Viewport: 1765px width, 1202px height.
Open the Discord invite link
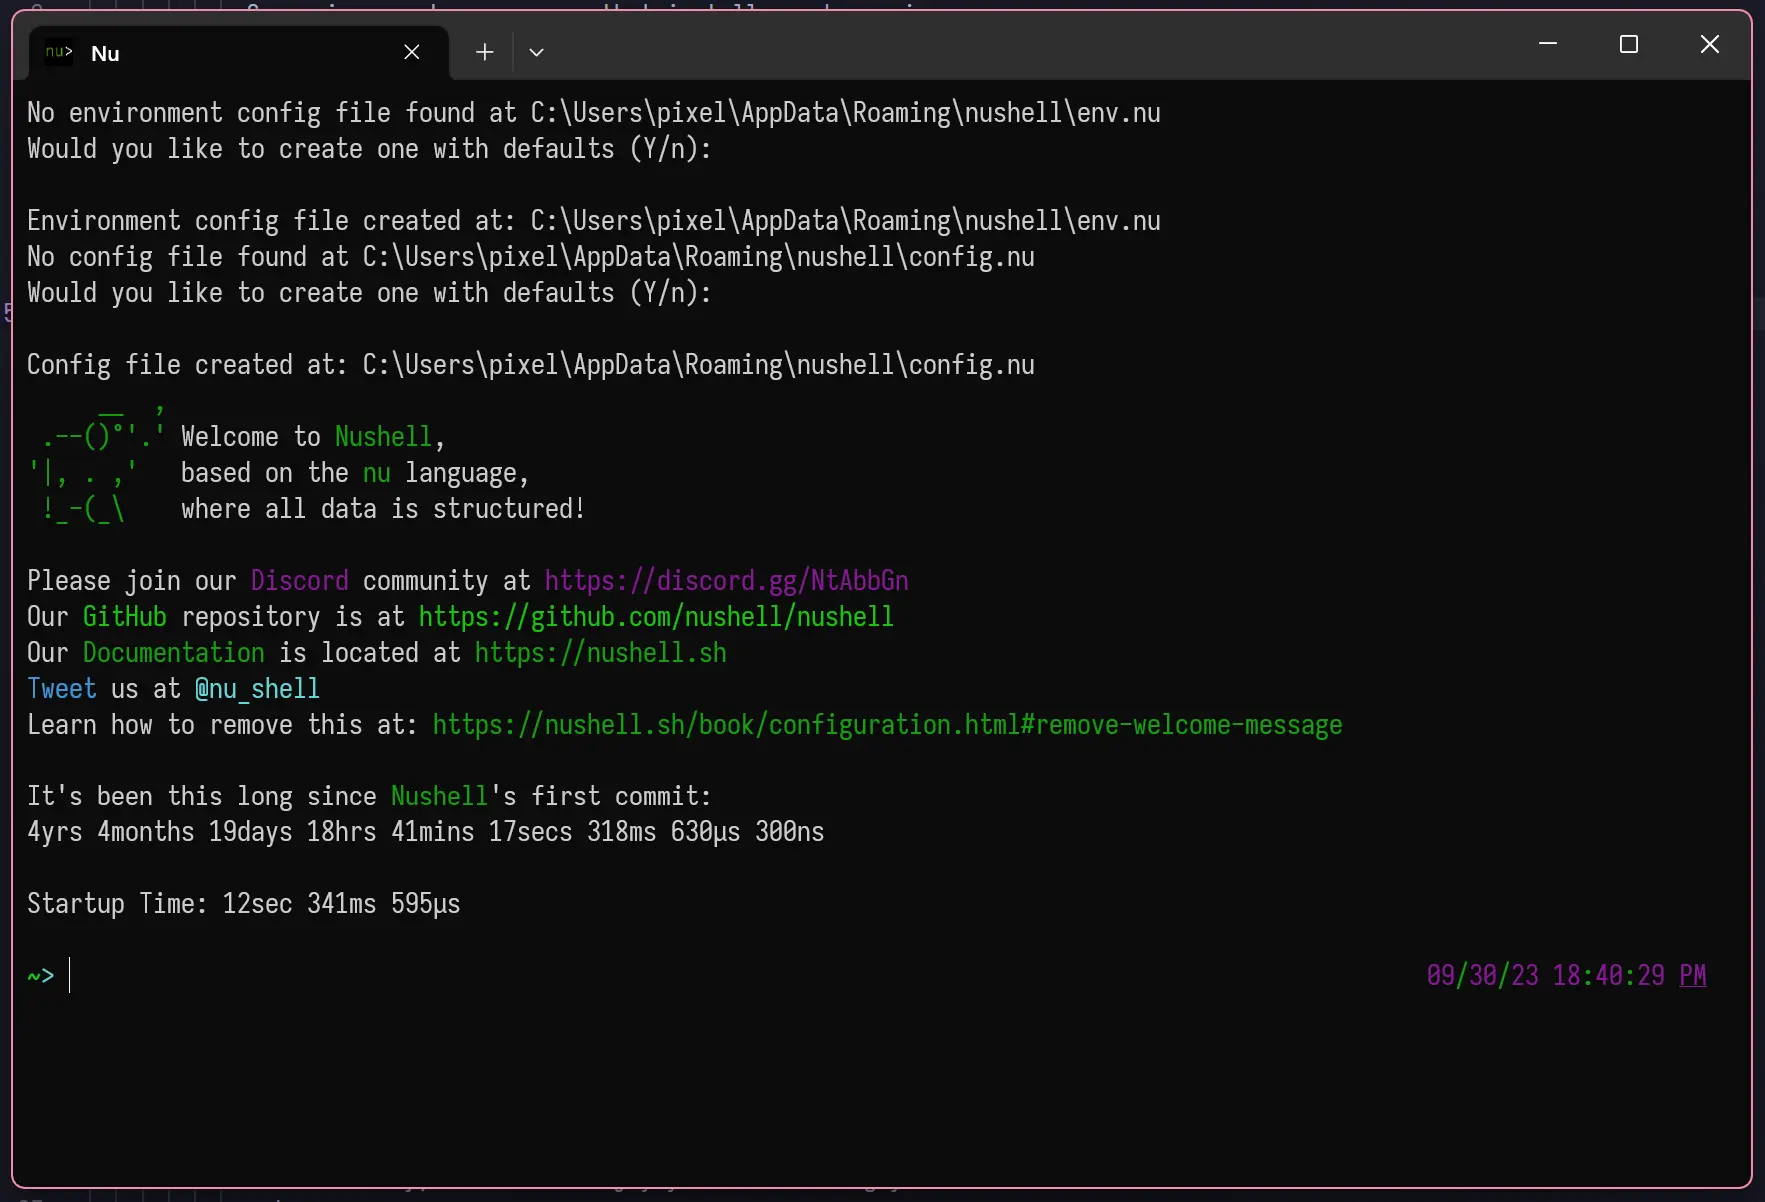click(x=726, y=581)
